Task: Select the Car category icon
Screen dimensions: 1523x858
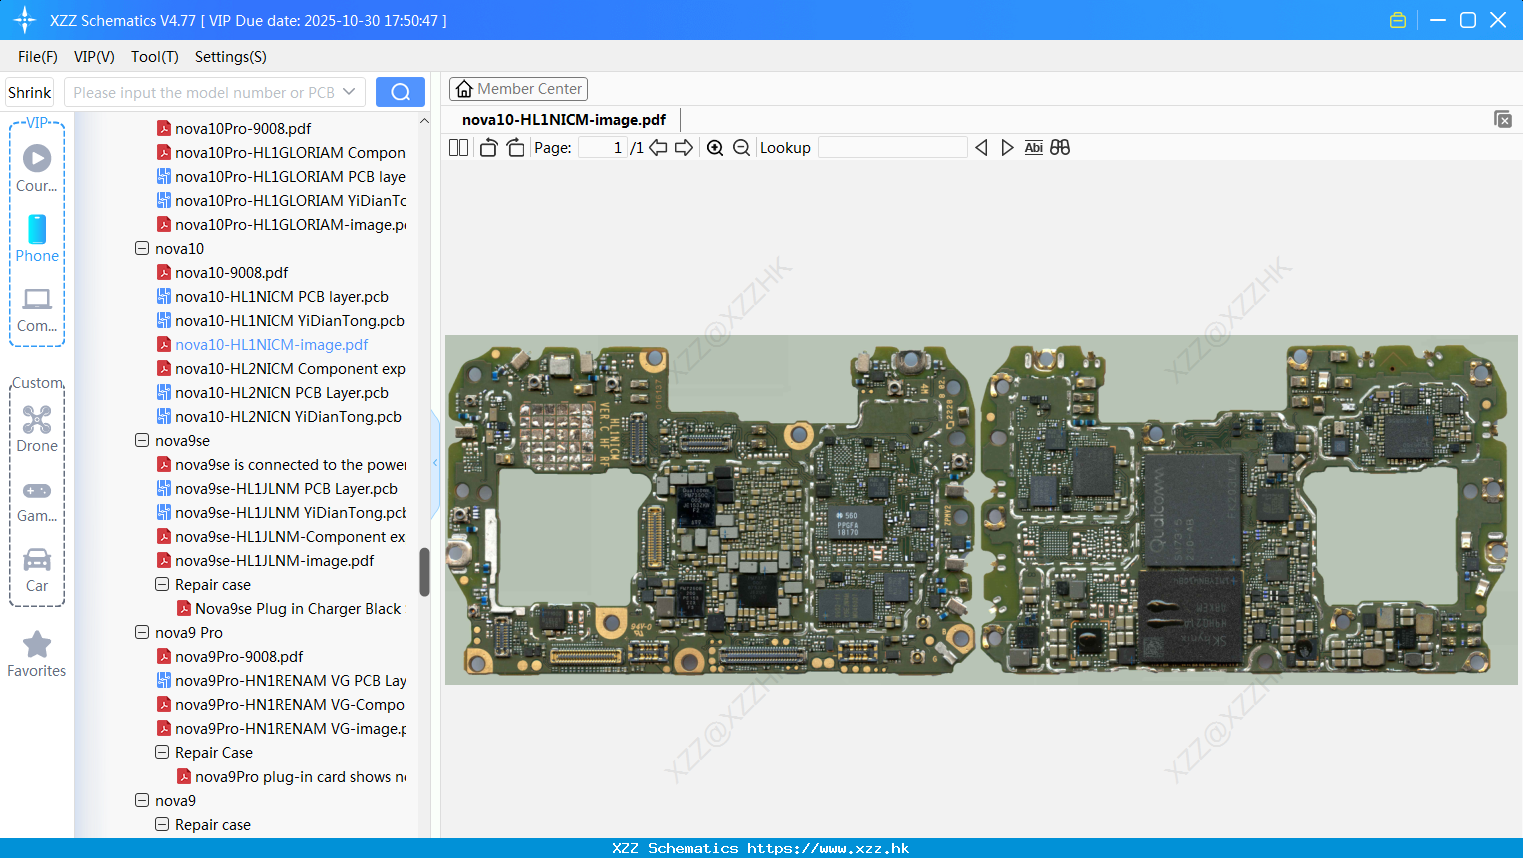Action: point(37,571)
